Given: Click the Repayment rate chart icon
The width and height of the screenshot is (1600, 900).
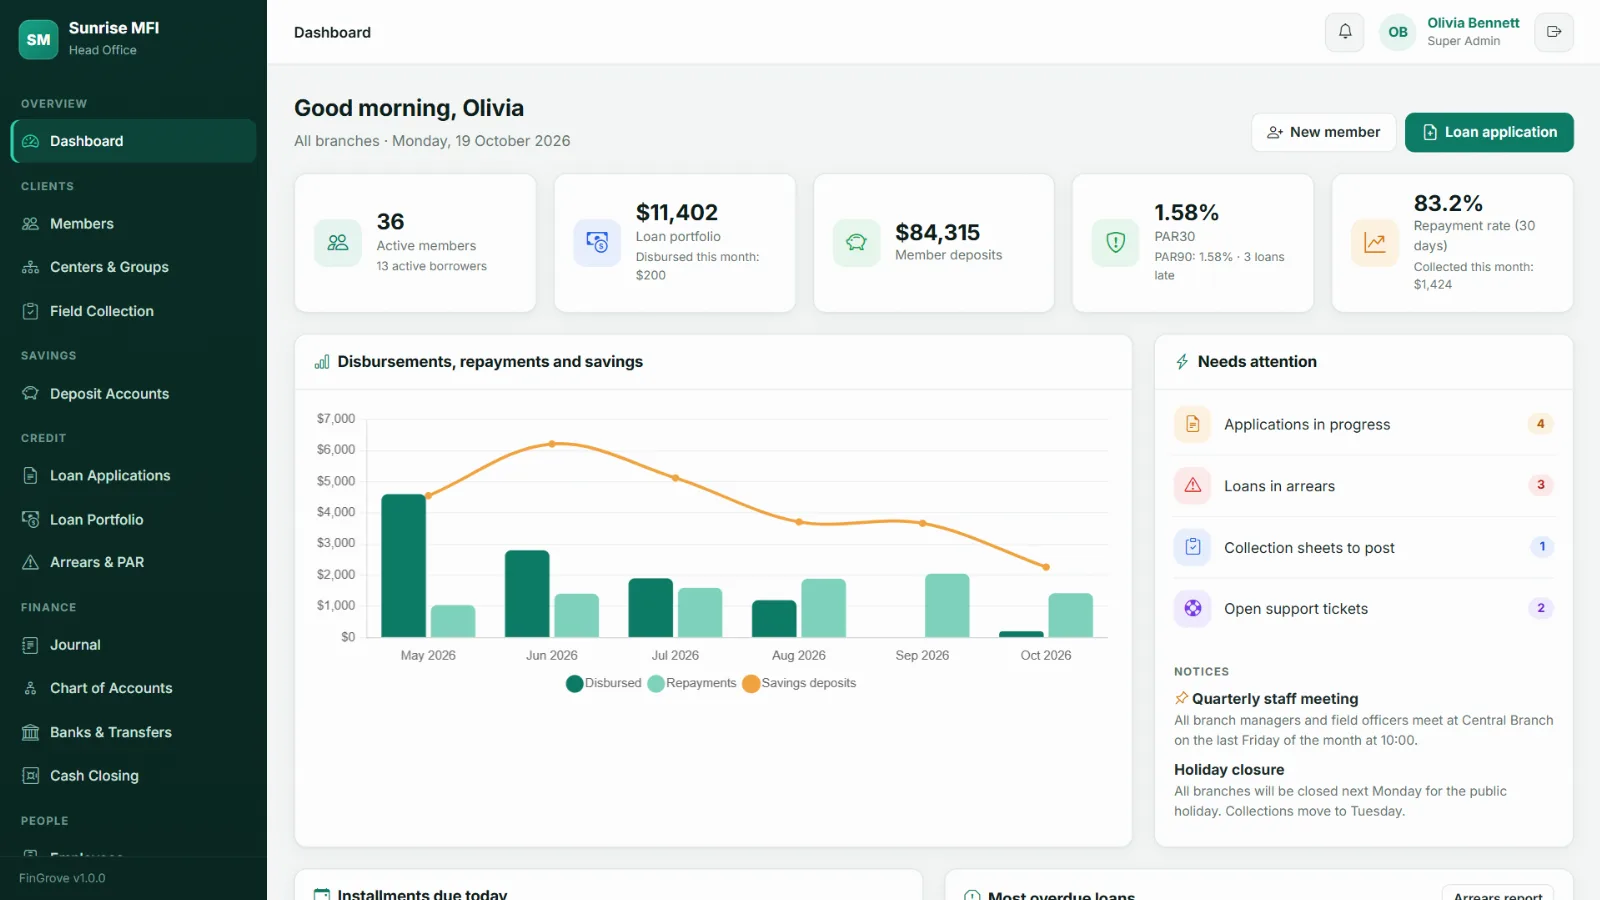Looking at the screenshot, I should coord(1375,243).
